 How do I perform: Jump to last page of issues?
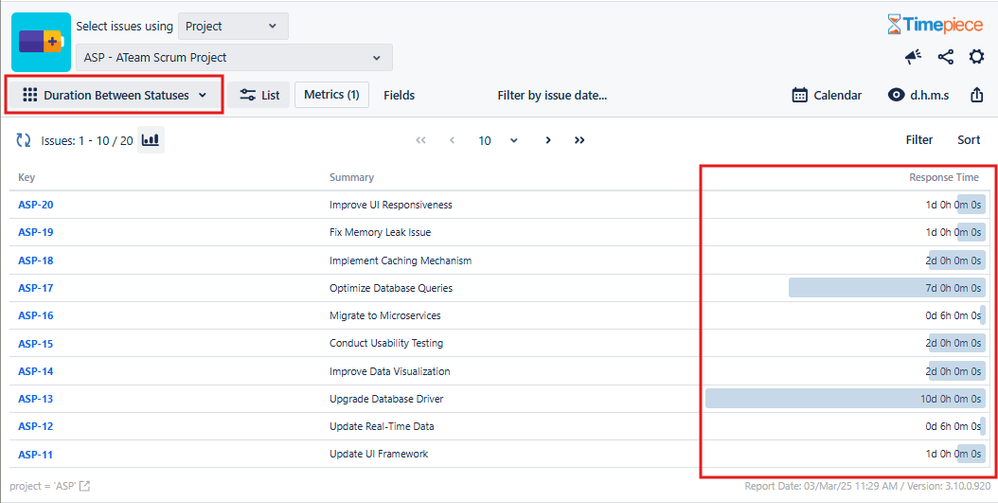pyautogui.click(x=579, y=140)
